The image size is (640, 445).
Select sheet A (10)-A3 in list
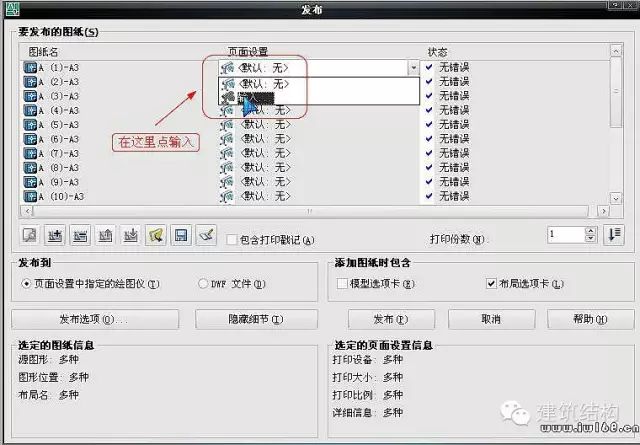60,196
